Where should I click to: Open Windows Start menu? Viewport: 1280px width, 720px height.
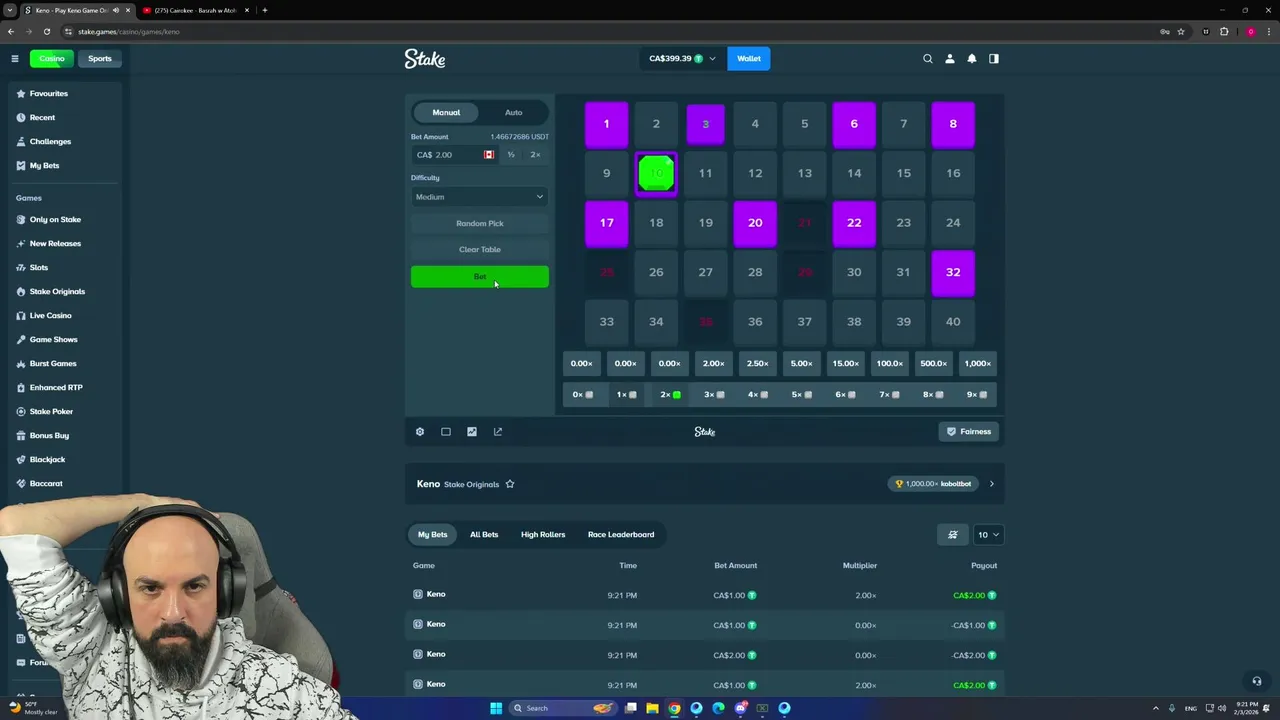click(x=496, y=708)
